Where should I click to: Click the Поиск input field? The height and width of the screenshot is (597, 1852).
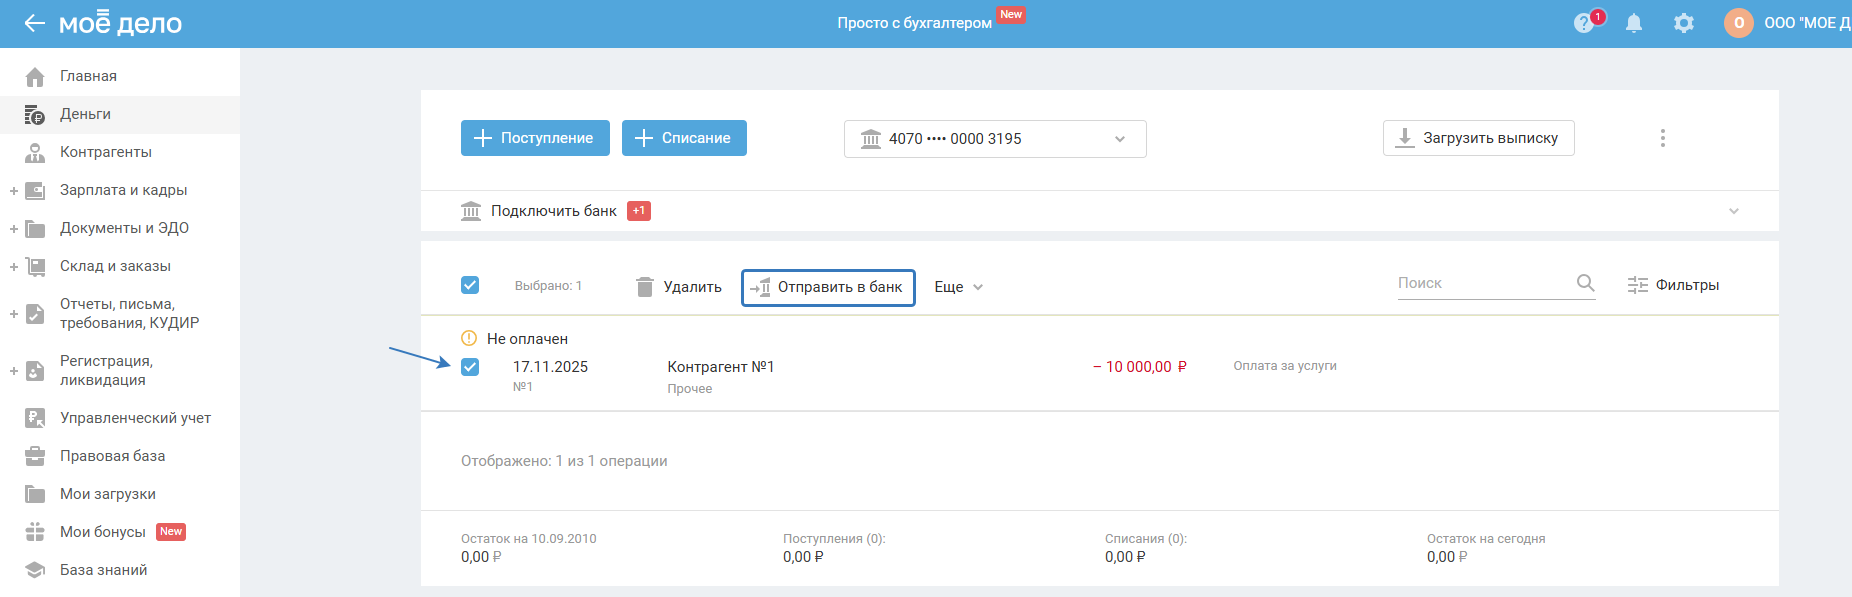(1480, 283)
